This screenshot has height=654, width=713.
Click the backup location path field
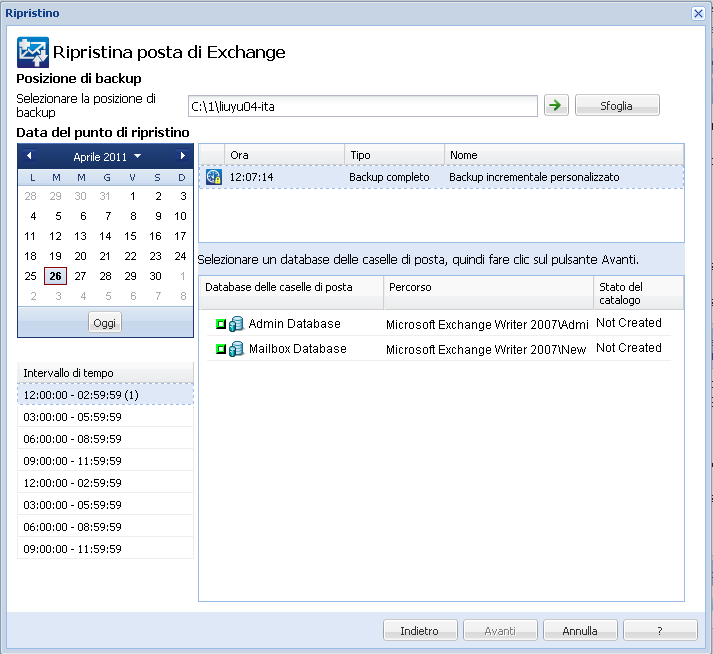point(363,106)
